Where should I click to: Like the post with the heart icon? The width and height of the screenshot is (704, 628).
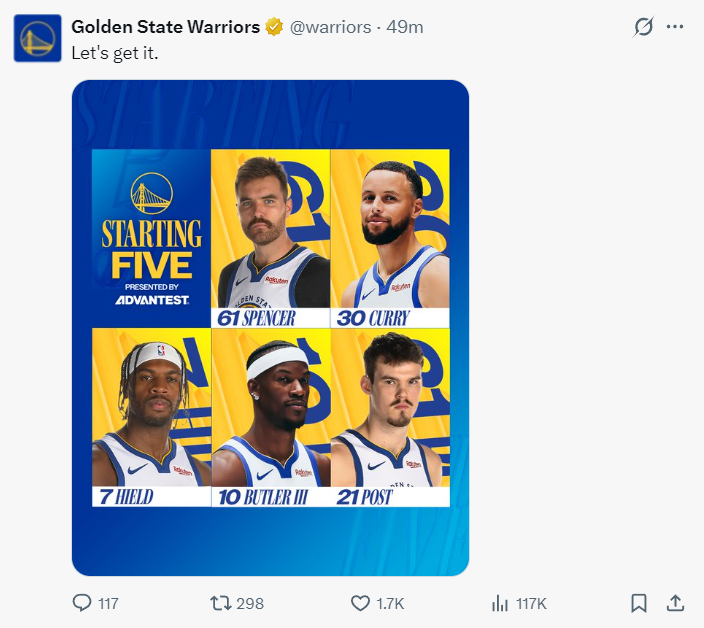pos(360,603)
